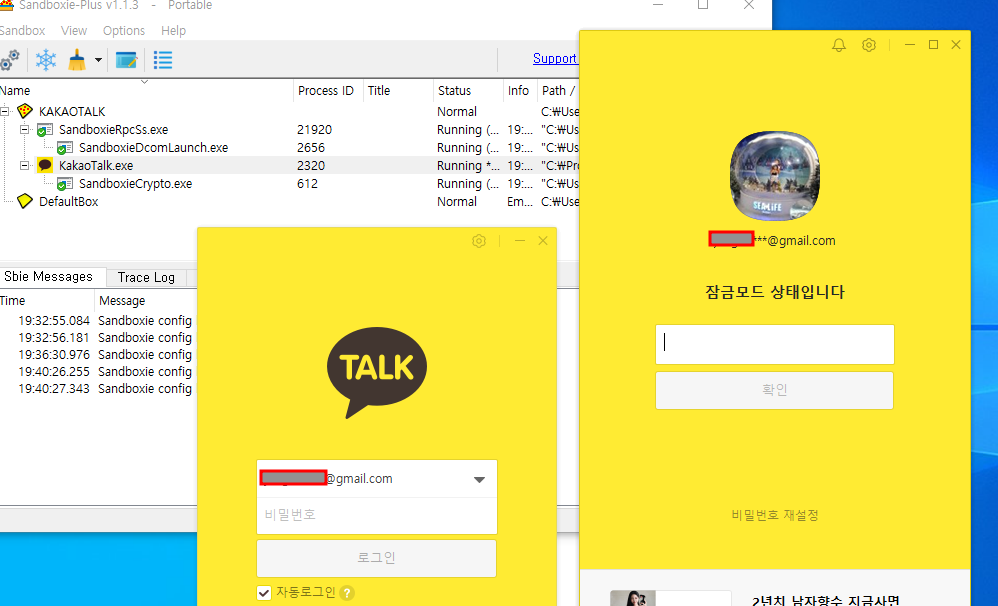Click the list view icon in toolbar
The height and width of the screenshot is (606, 998).
coord(163,60)
